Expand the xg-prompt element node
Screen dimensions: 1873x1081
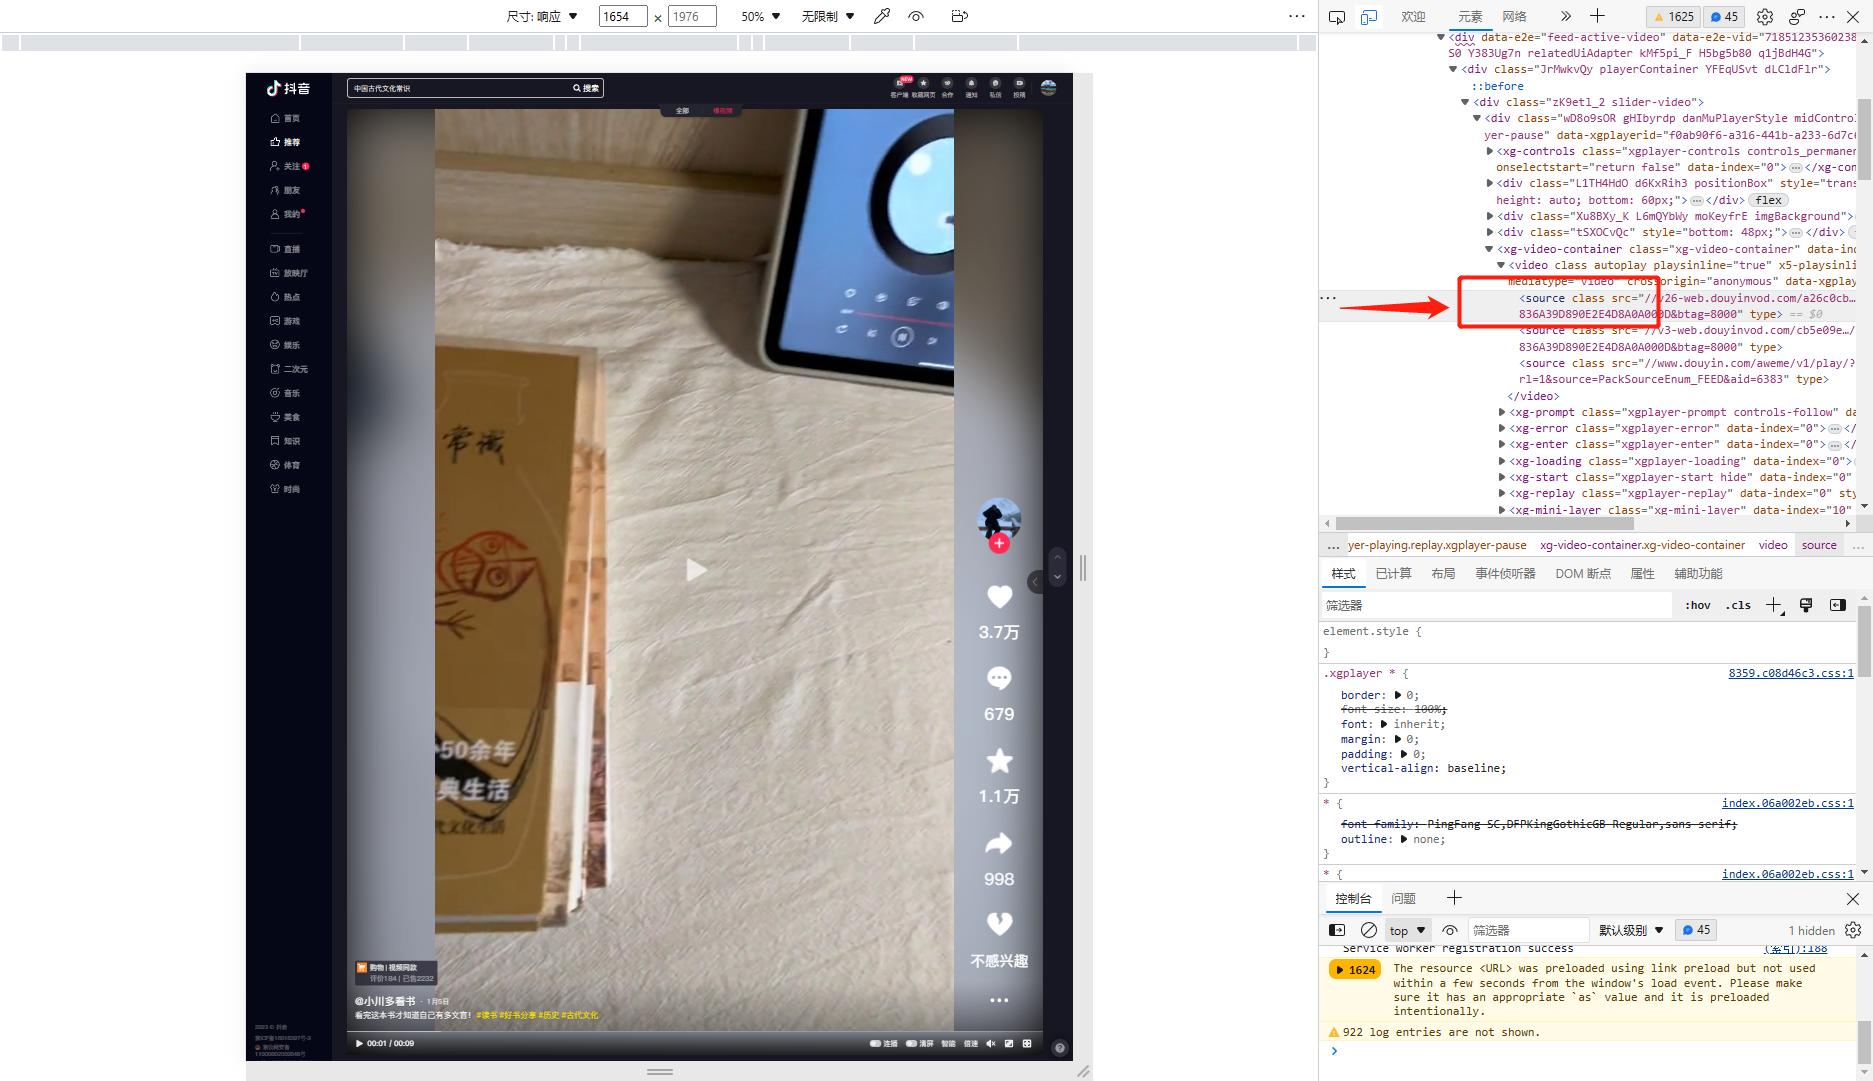coord(1502,412)
